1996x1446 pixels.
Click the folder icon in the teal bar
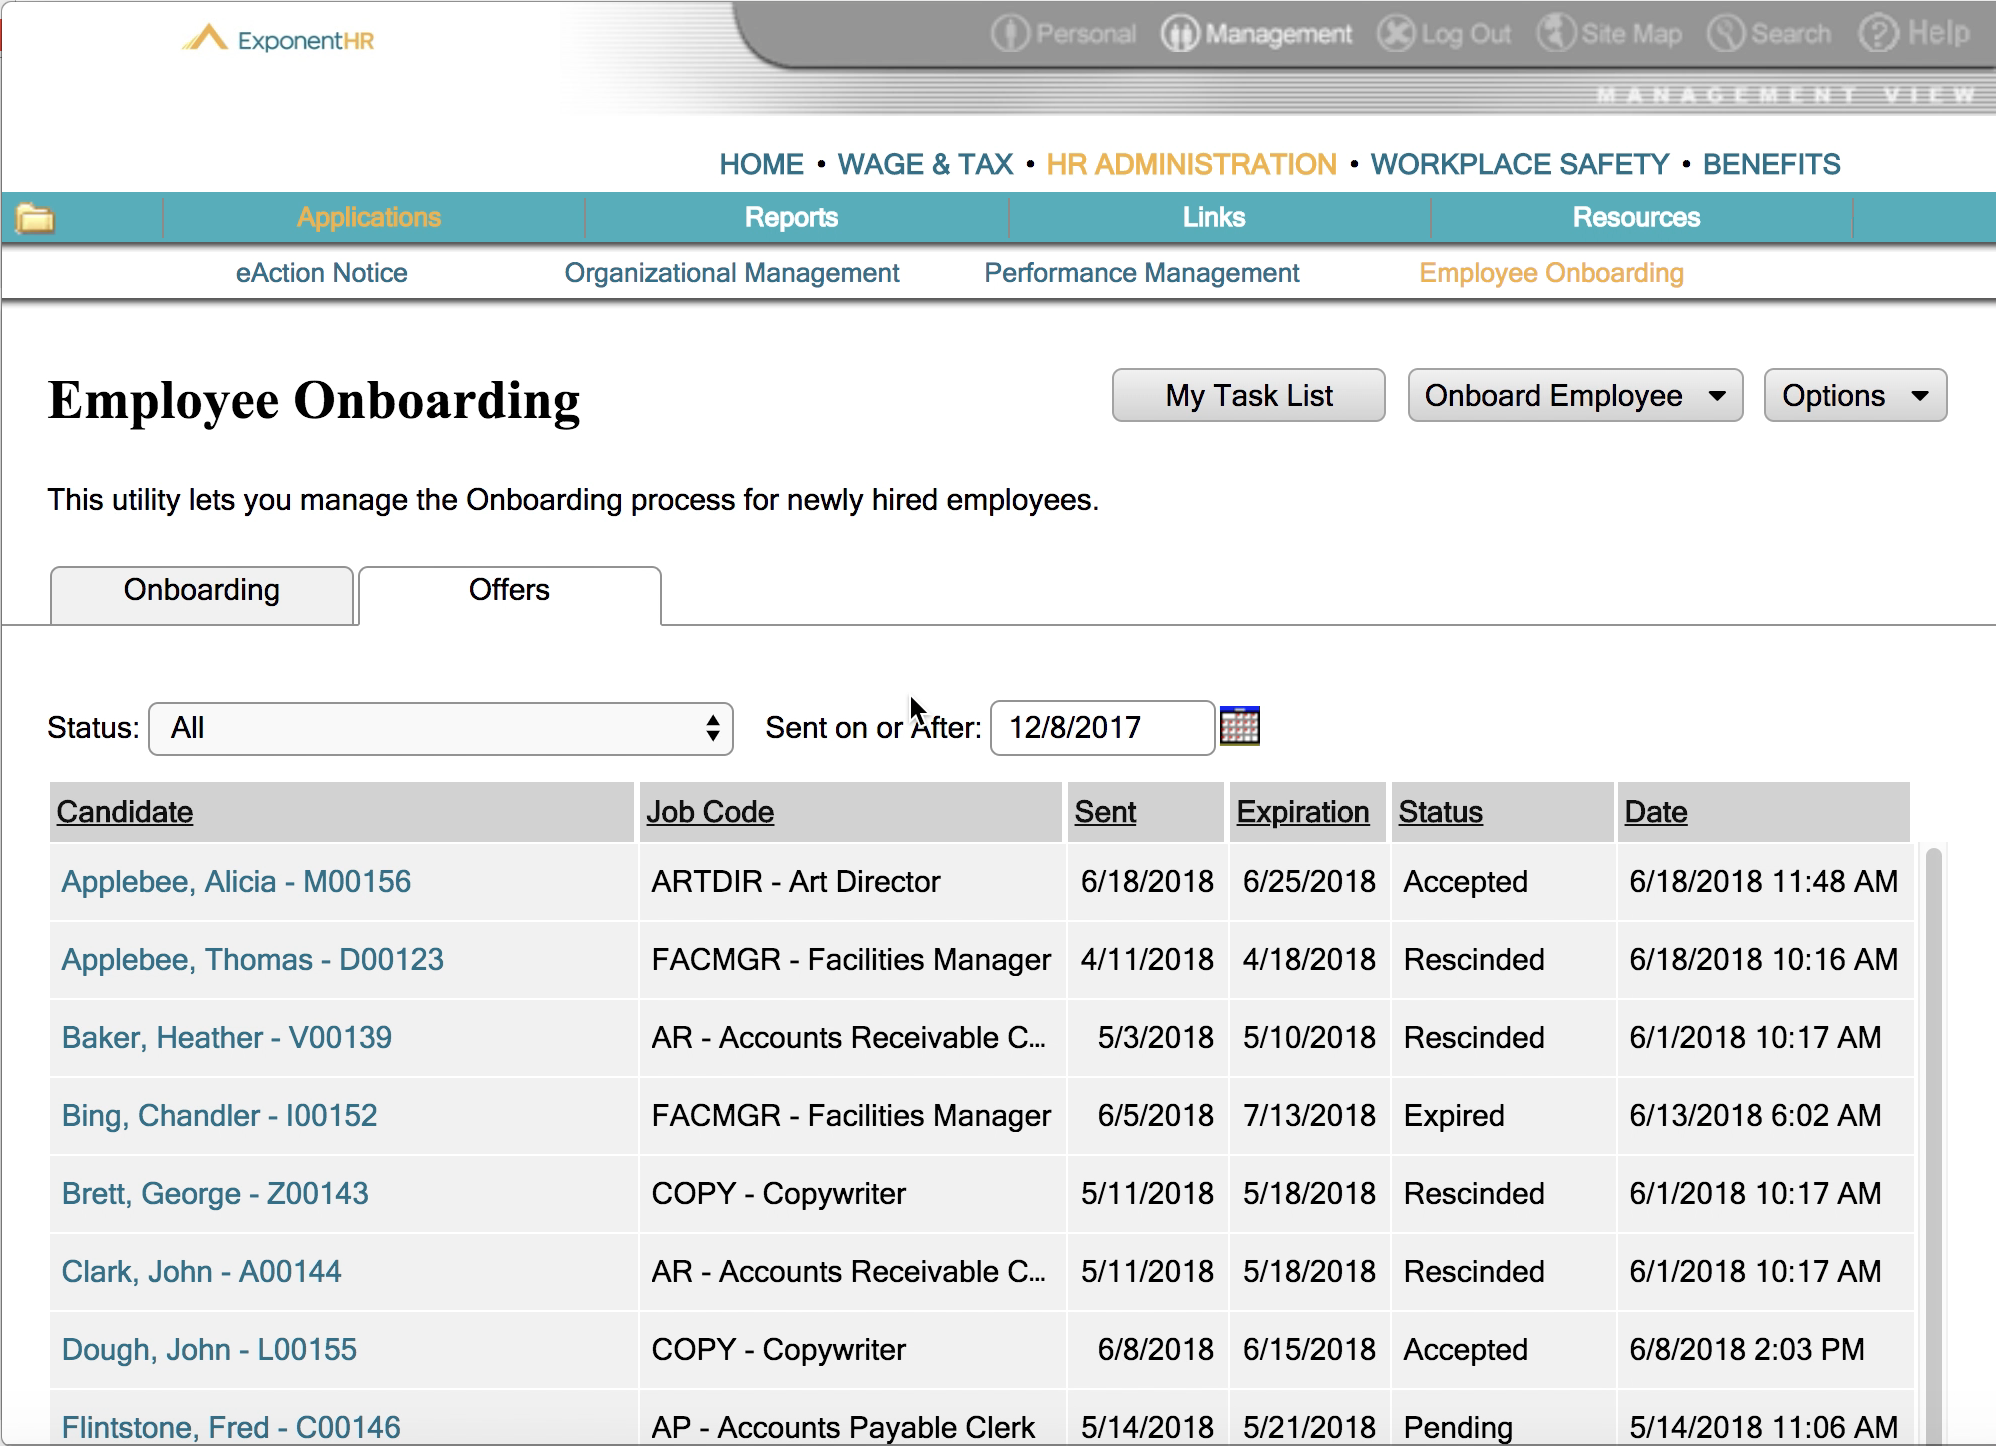[35, 218]
